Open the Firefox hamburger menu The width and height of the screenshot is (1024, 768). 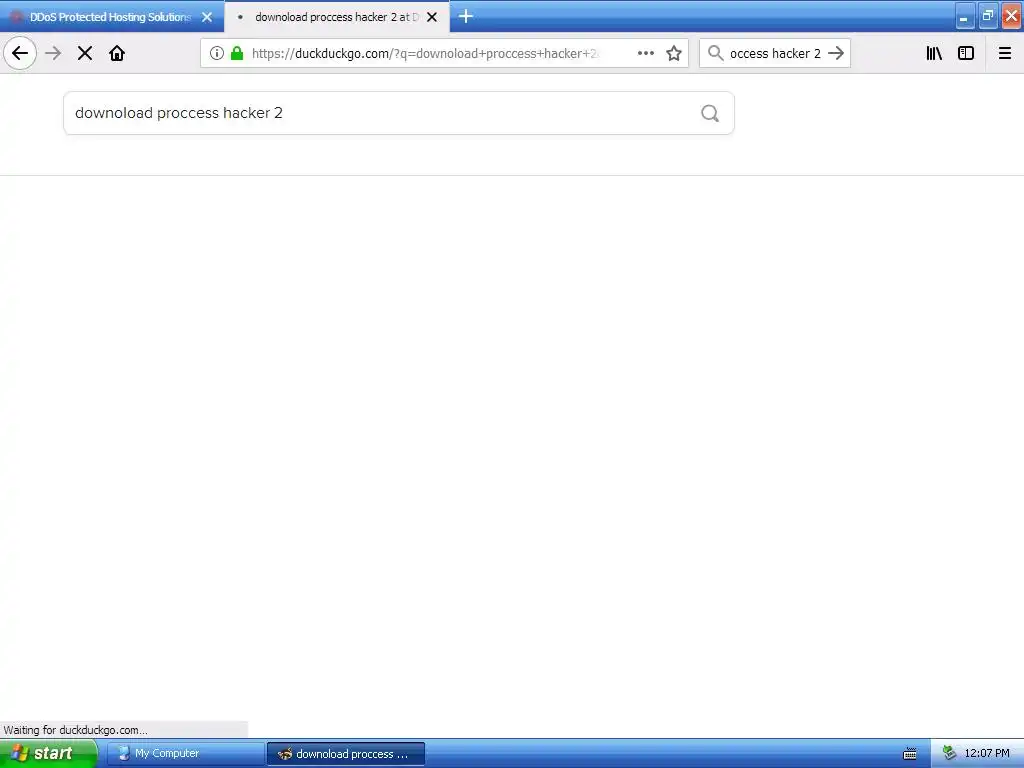click(1005, 53)
